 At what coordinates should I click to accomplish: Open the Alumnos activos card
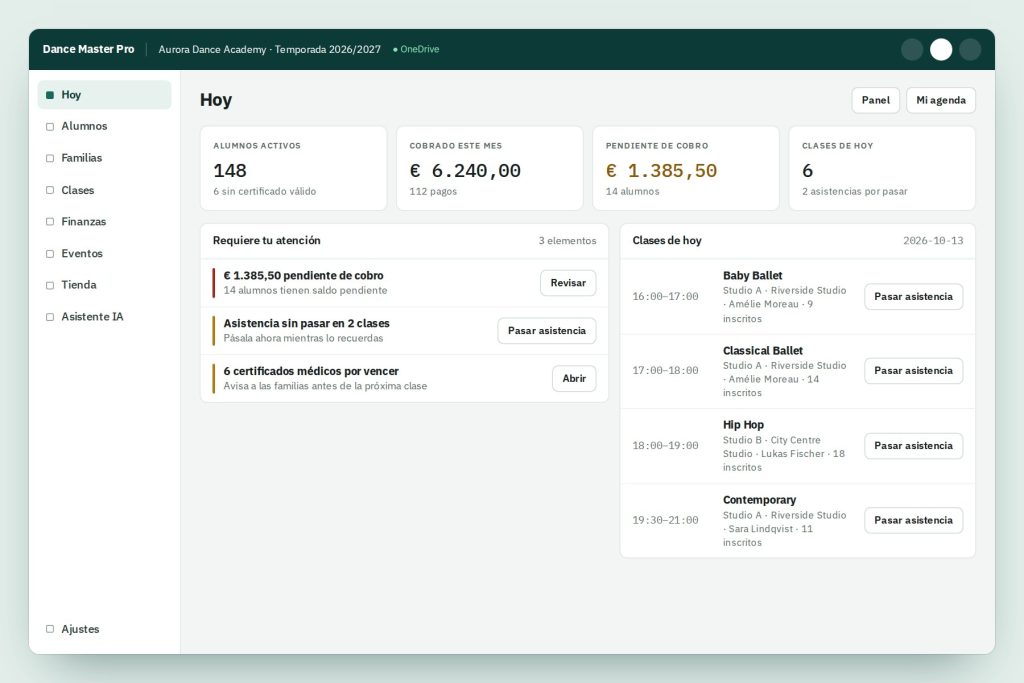[x=293, y=168]
